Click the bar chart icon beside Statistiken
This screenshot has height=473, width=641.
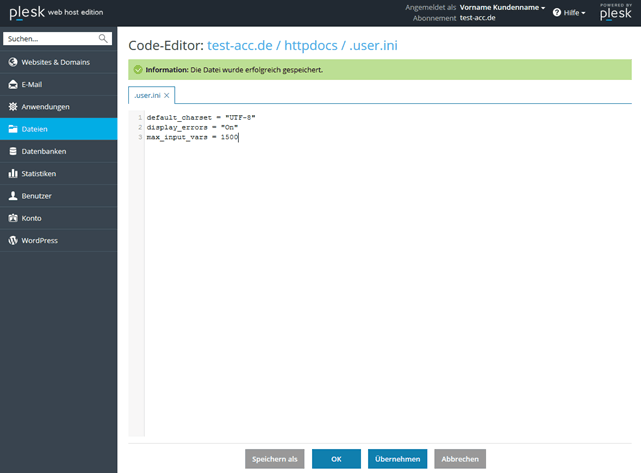click(13, 173)
